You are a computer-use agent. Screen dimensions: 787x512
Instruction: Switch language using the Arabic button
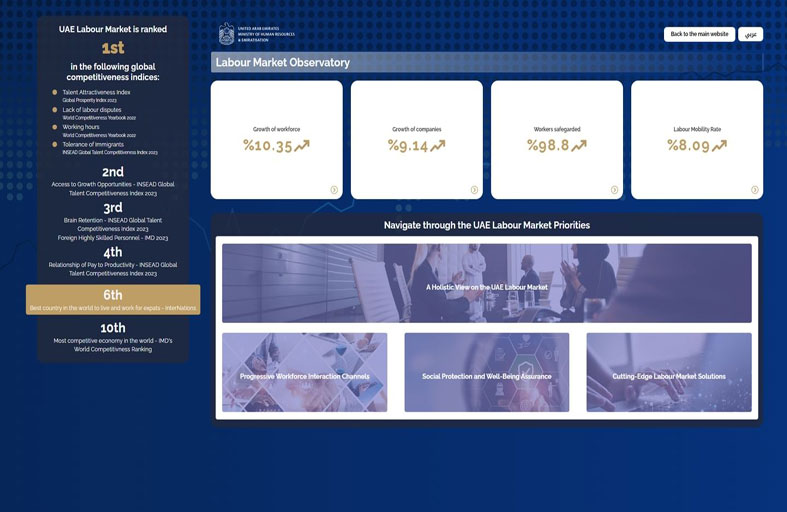[x=750, y=34]
